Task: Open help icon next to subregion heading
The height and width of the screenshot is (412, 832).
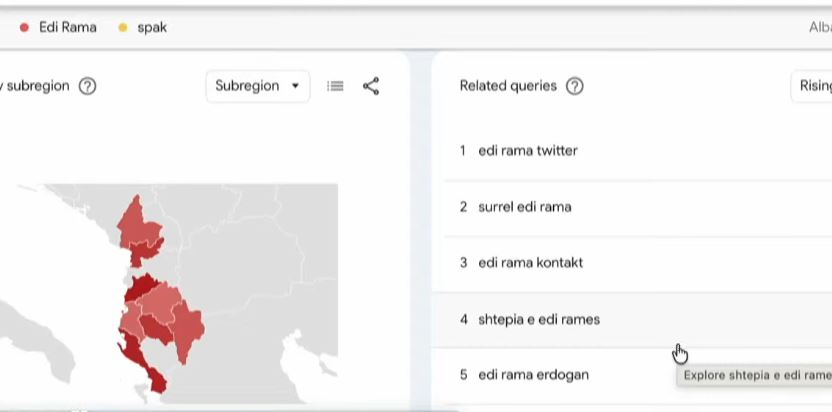Action: [87, 86]
